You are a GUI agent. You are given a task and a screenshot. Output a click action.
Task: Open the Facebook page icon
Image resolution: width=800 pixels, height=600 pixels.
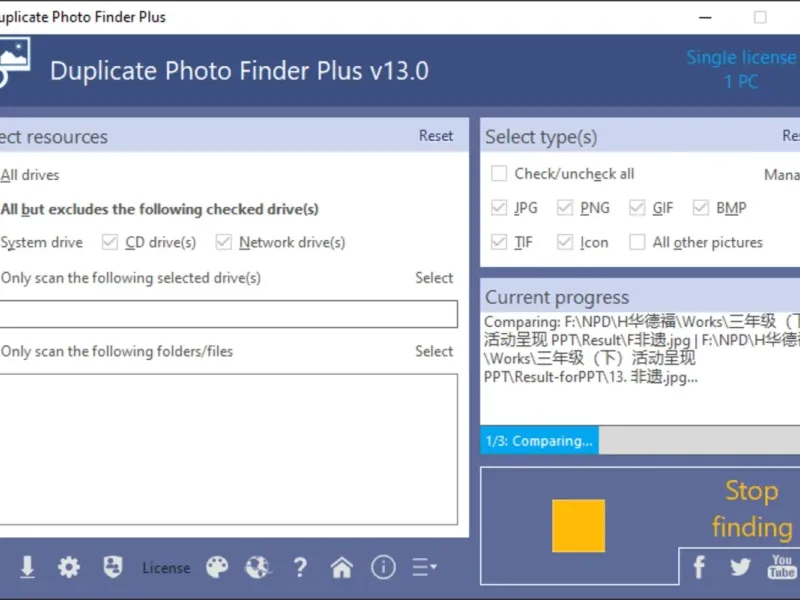(699, 567)
